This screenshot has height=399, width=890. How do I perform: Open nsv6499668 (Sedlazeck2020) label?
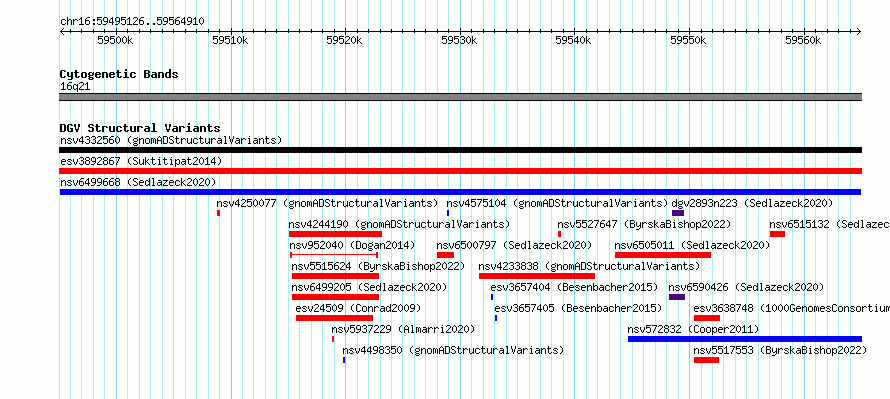coord(138,182)
